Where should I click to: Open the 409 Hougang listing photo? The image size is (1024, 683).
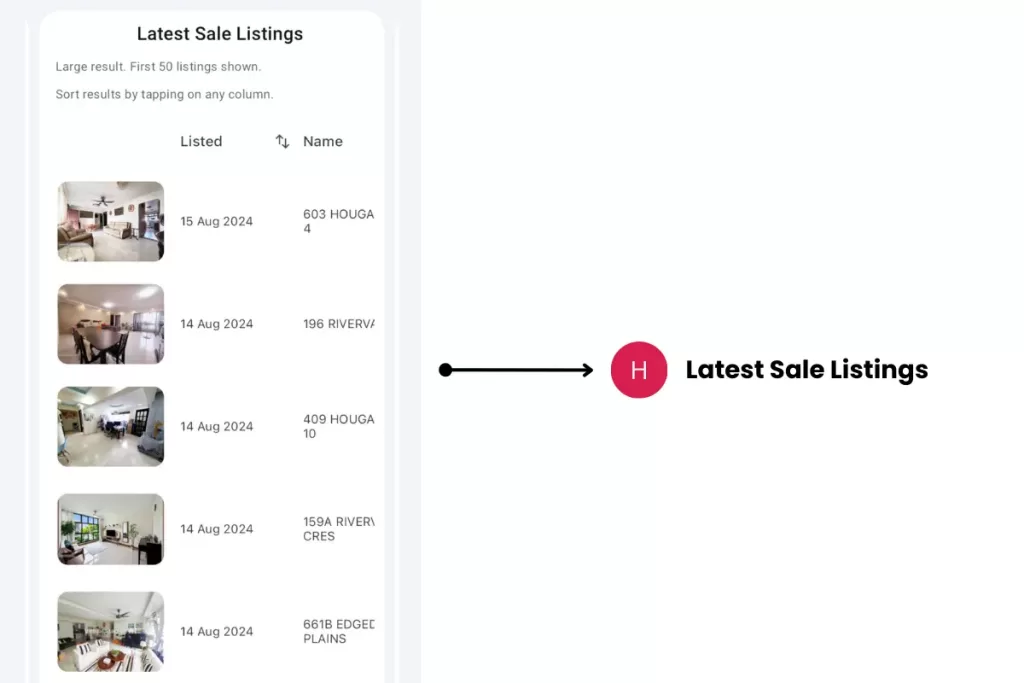[111, 427]
